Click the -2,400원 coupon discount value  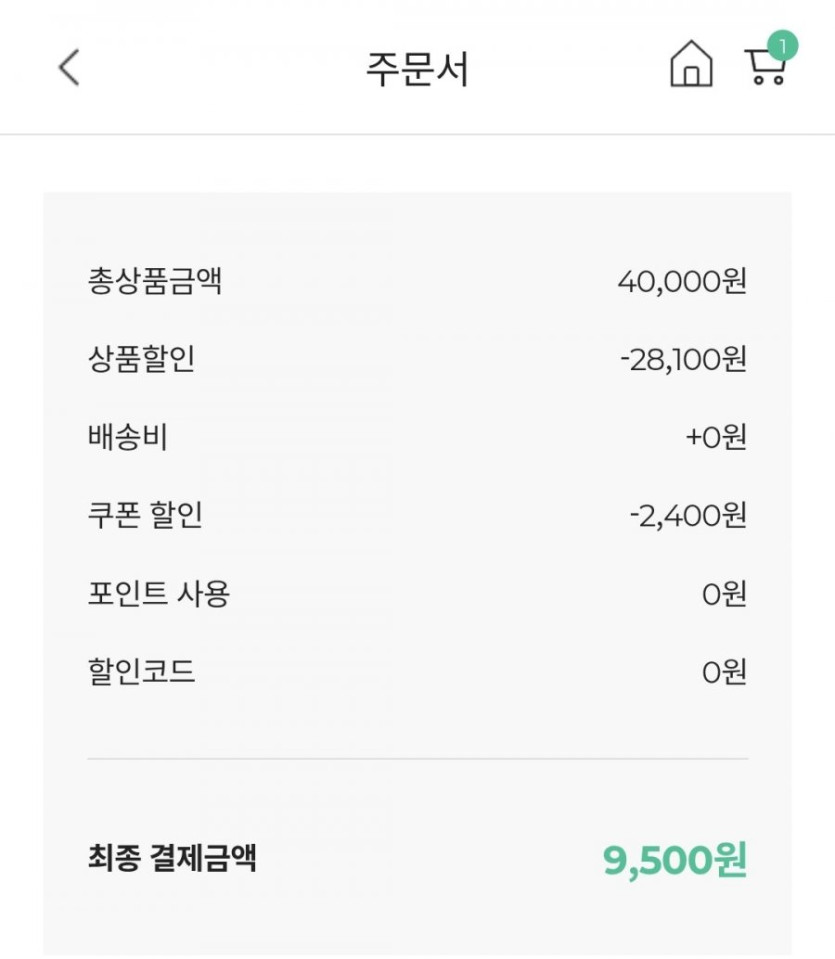688,515
